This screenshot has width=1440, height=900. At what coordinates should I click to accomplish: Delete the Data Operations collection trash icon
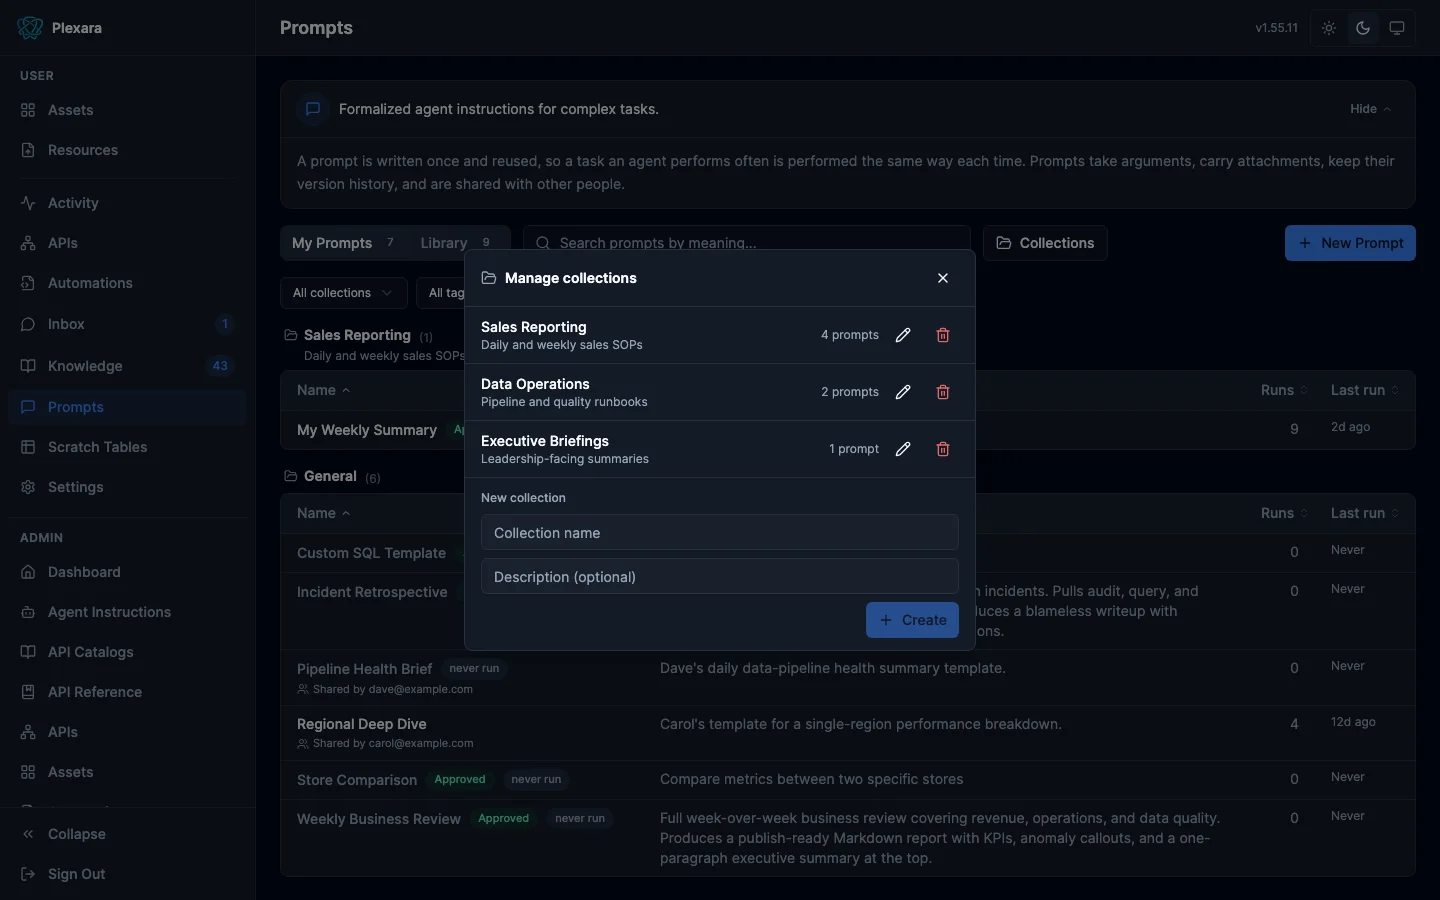pyautogui.click(x=943, y=392)
